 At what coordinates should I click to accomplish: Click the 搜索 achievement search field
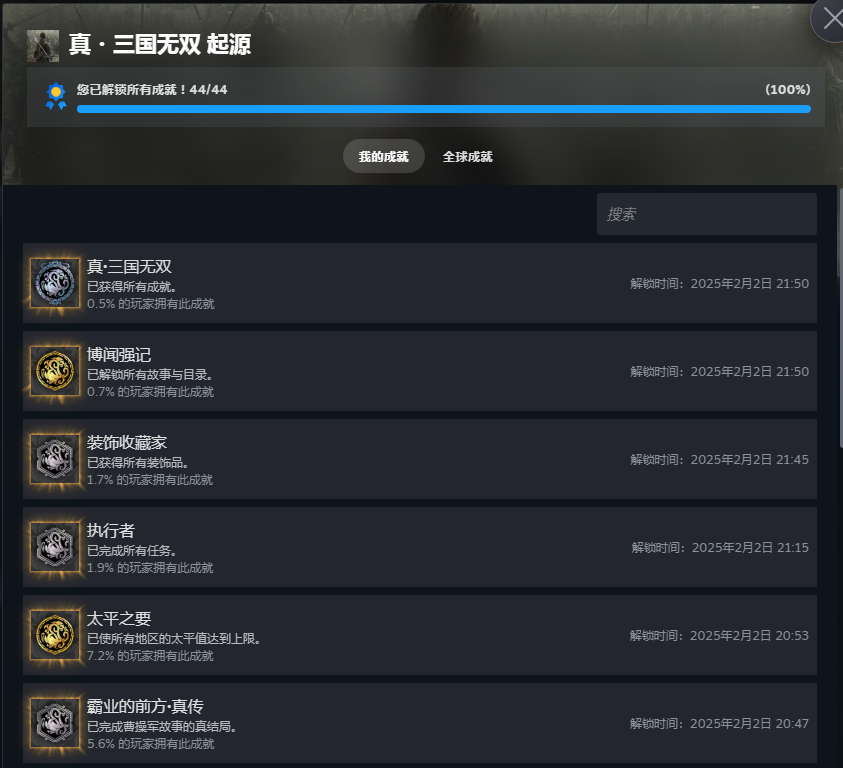[x=706, y=214]
